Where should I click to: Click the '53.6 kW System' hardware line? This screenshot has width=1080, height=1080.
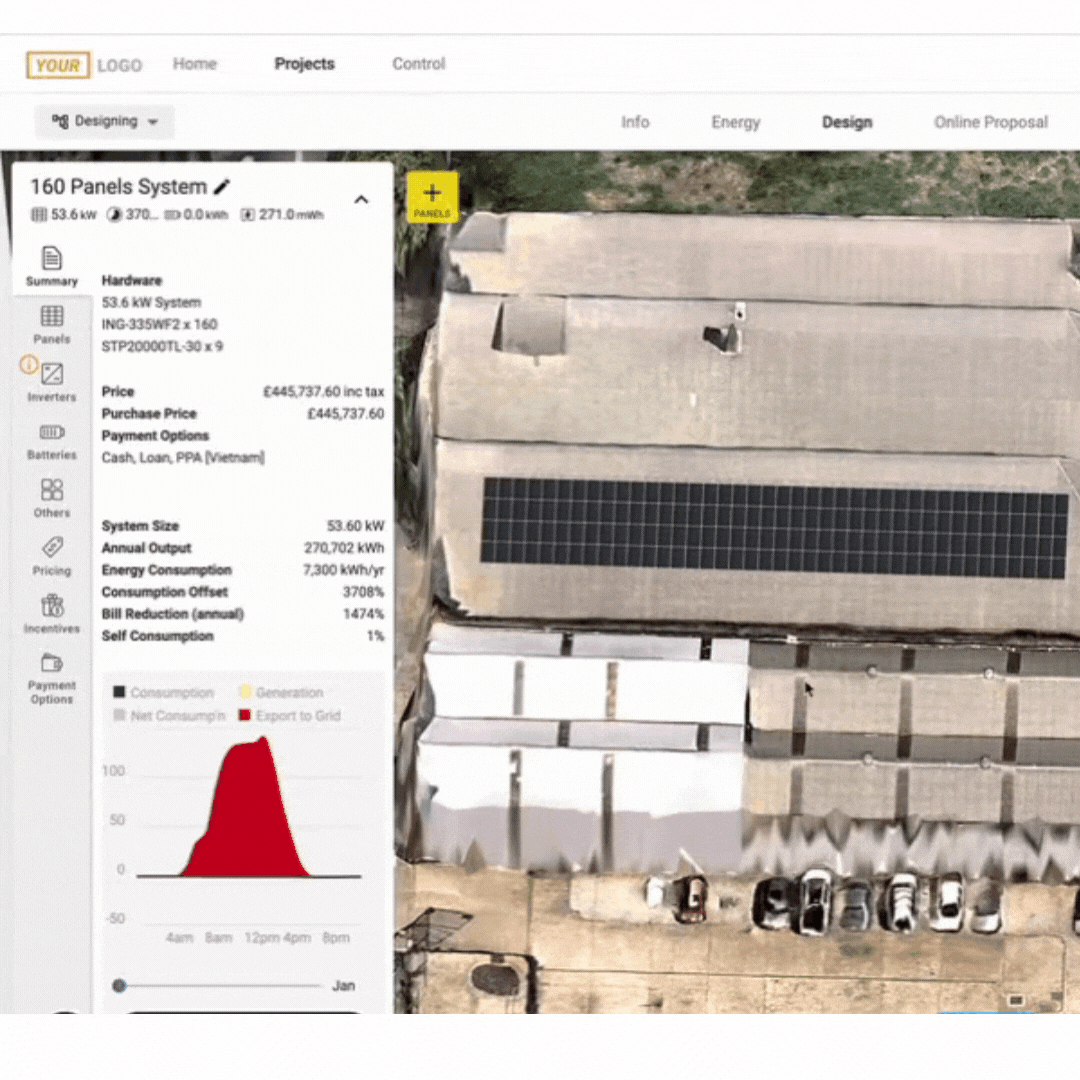click(152, 302)
